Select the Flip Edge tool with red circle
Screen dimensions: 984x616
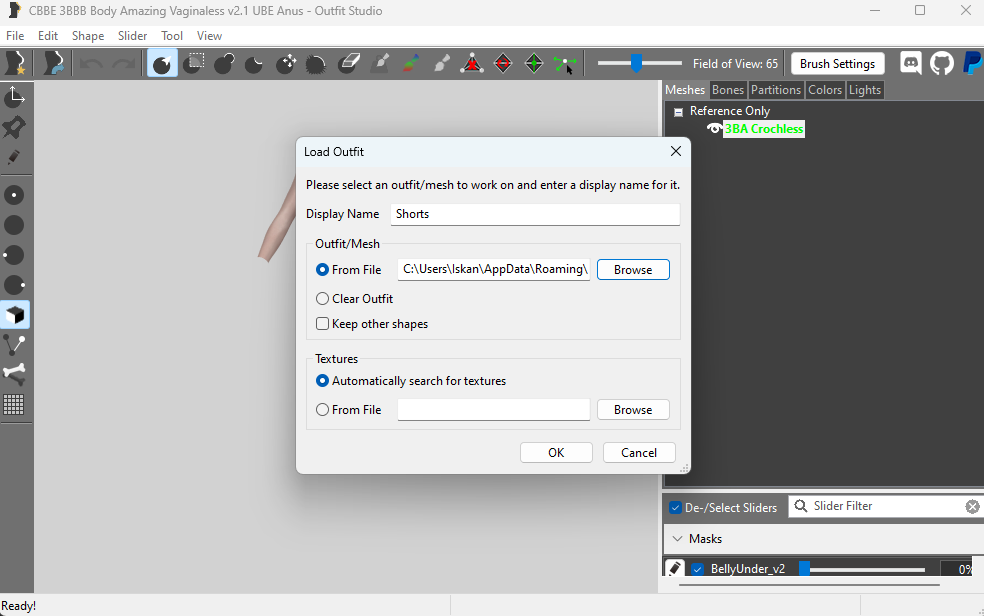[x=503, y=63]
